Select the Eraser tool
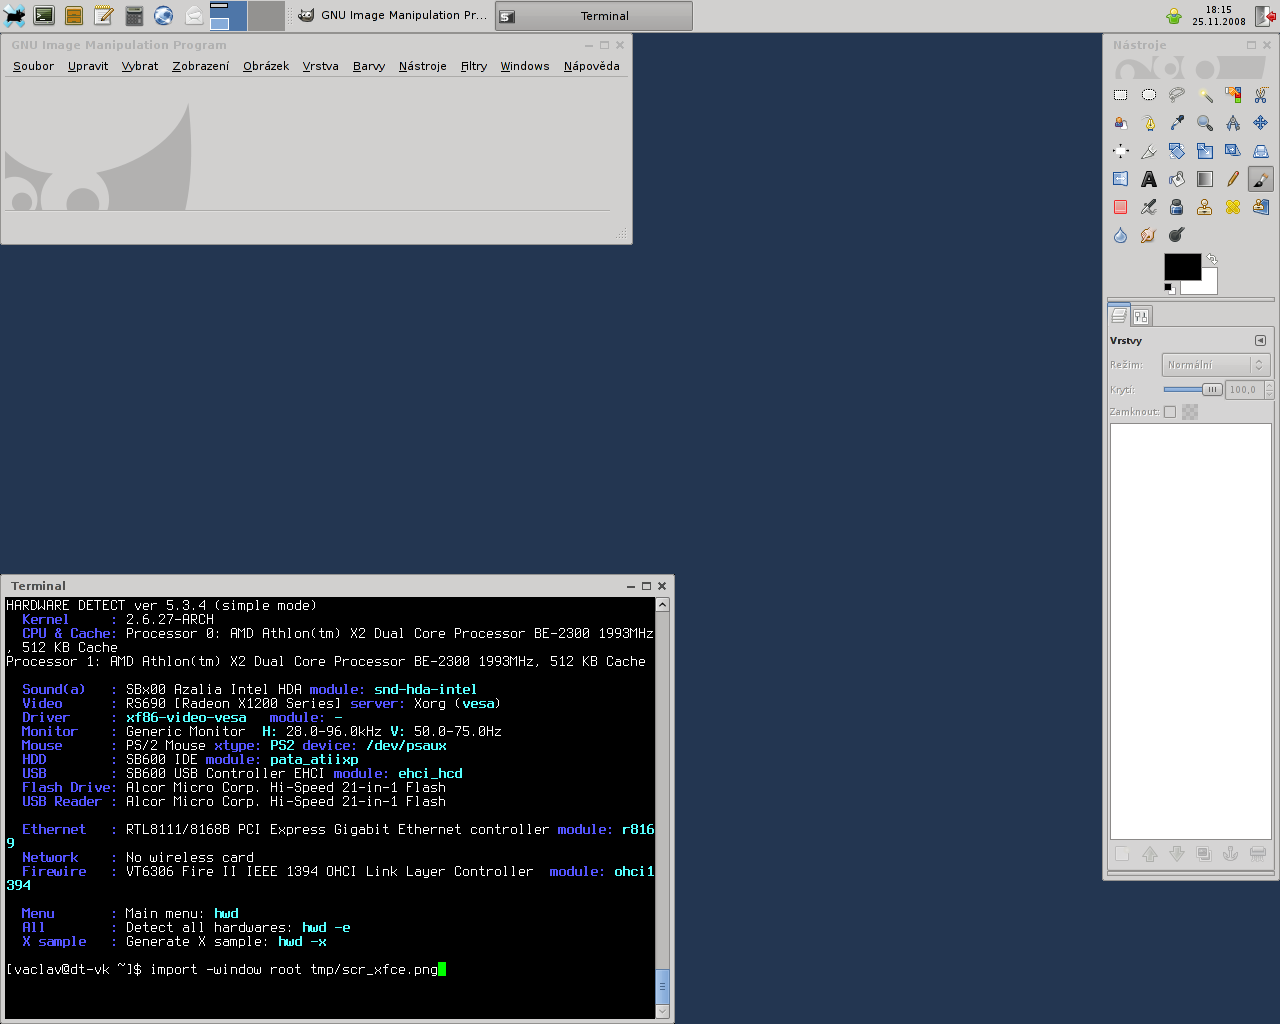1280x1024 pixels. pos(1120,207)
